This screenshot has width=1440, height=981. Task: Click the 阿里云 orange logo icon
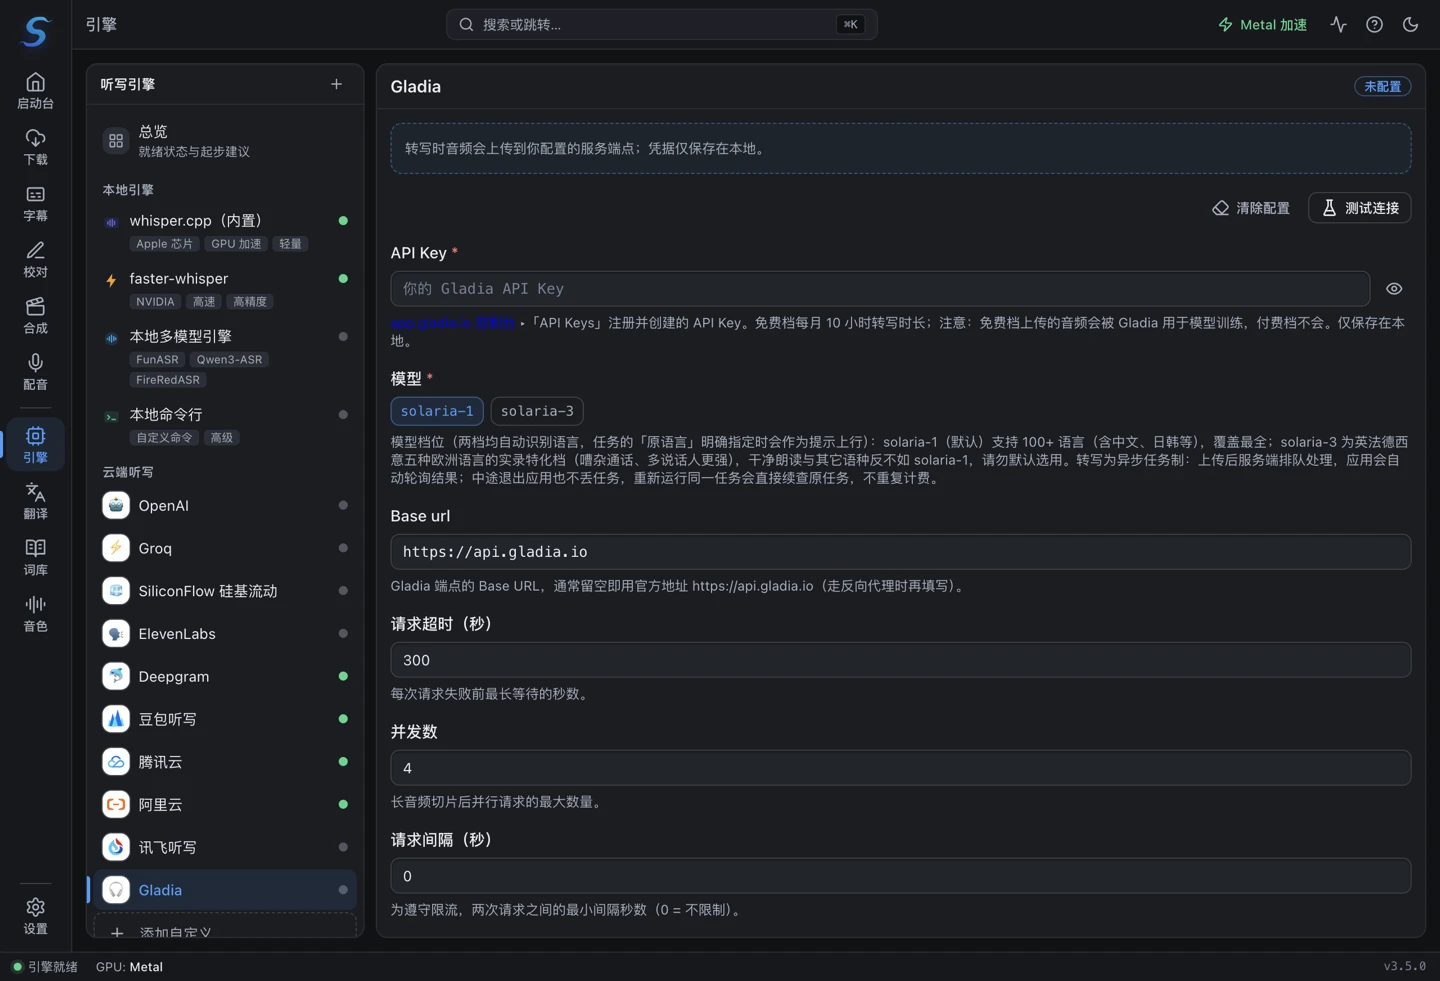116,804
